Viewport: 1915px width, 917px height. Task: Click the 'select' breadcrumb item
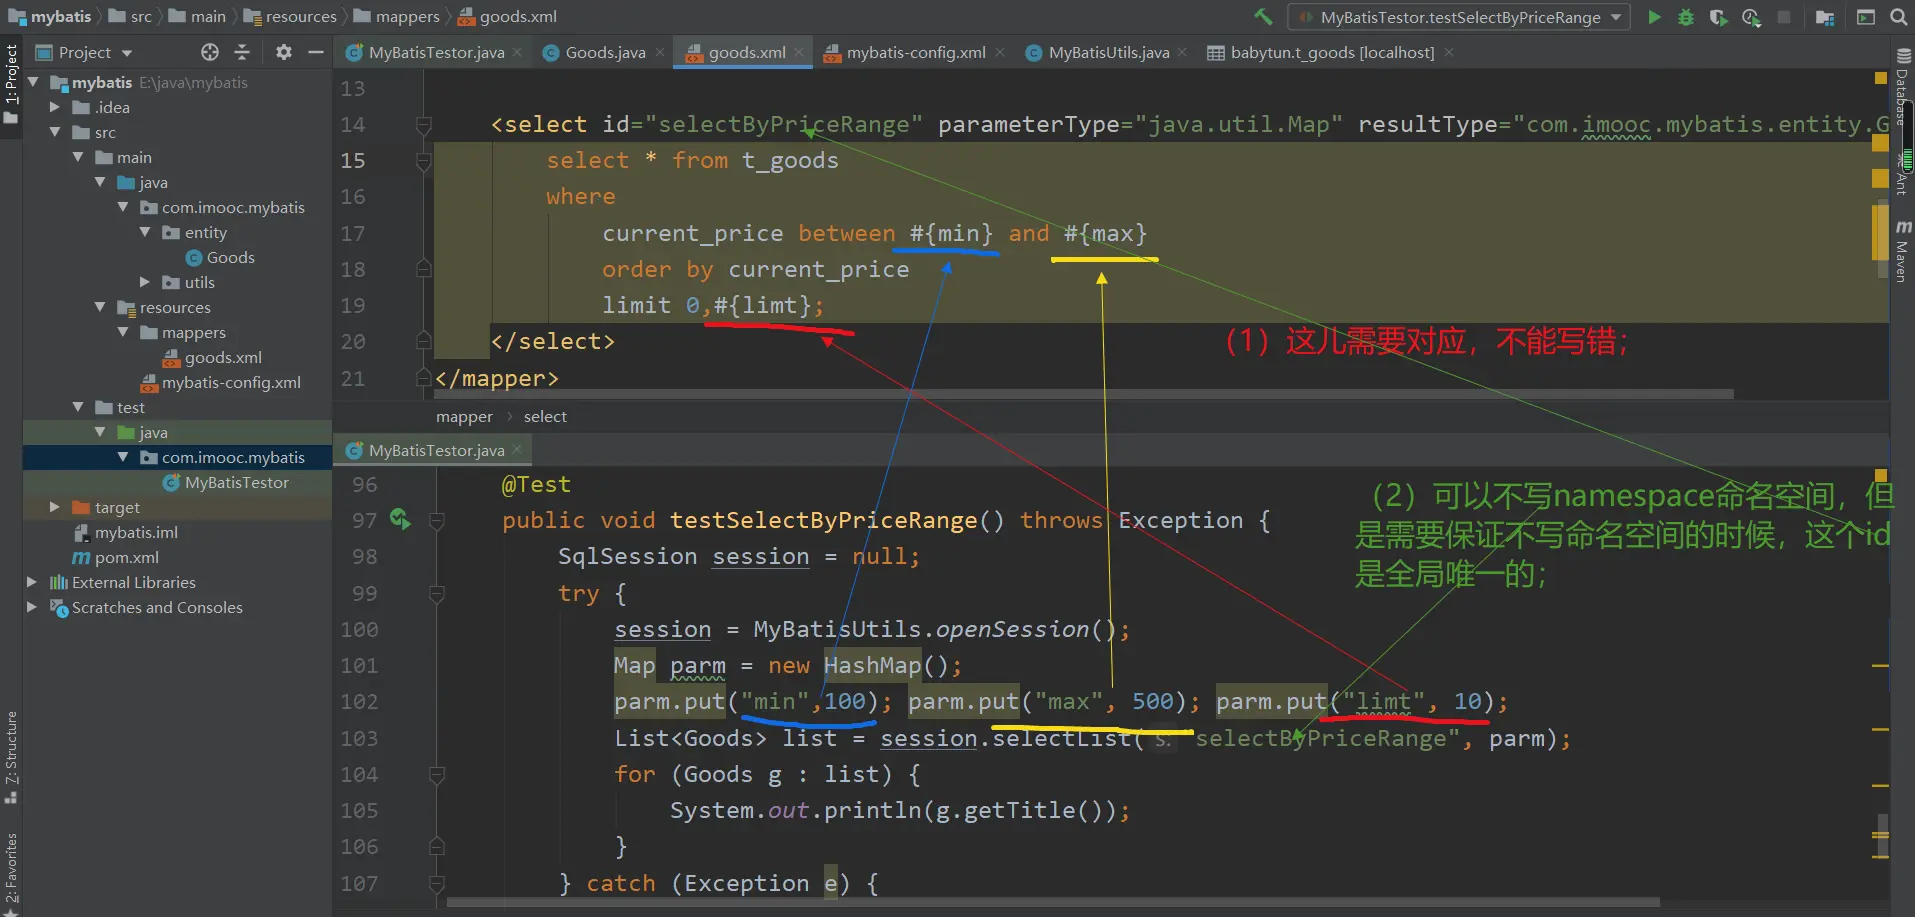point(545,416)
